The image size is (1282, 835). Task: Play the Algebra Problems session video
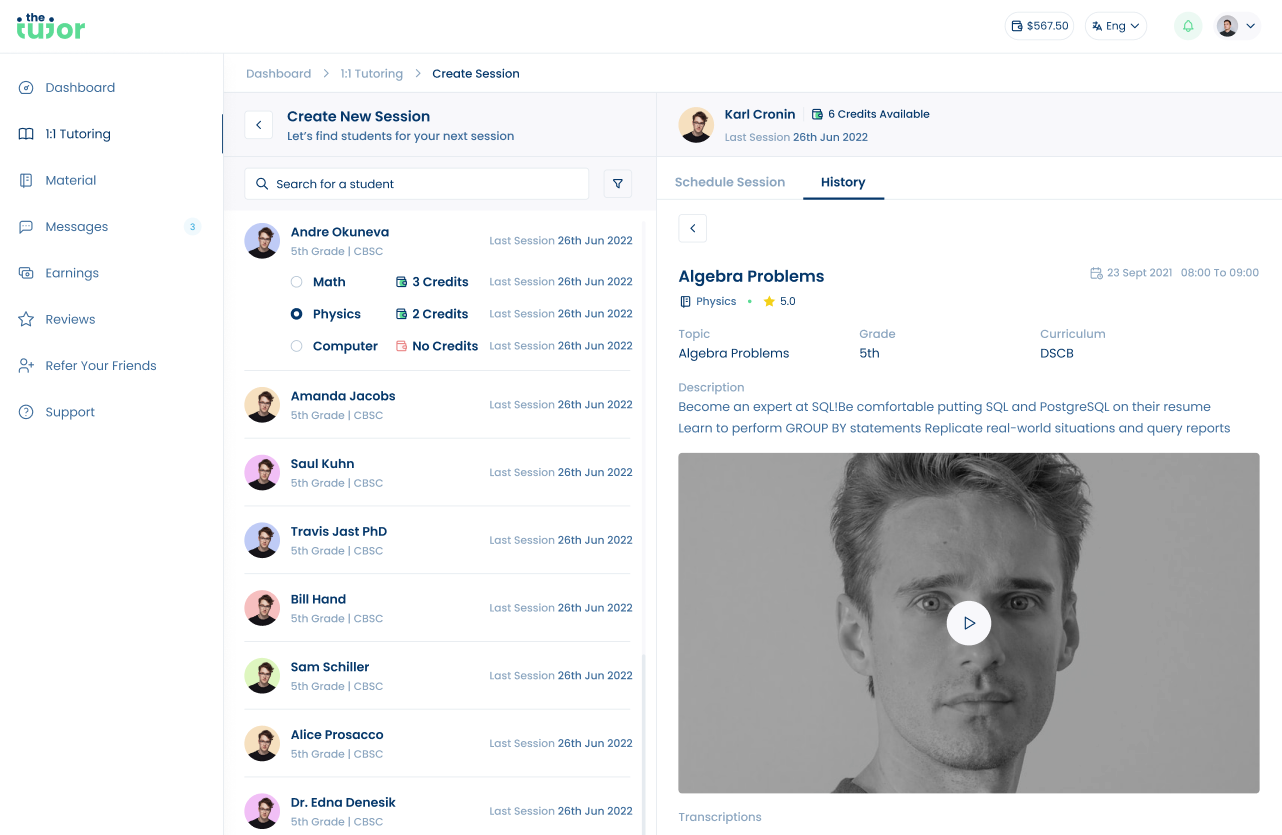pos(968,623)
